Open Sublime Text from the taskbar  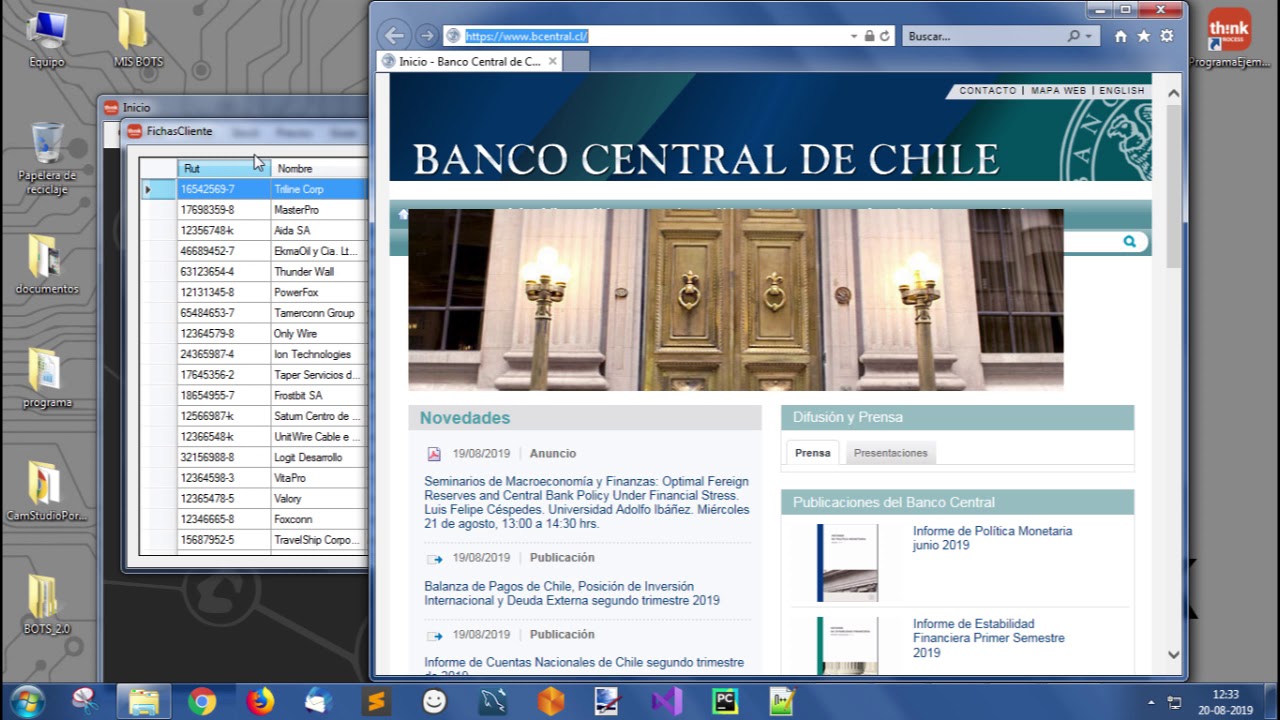pyautogui.click(x=376, y=702)
